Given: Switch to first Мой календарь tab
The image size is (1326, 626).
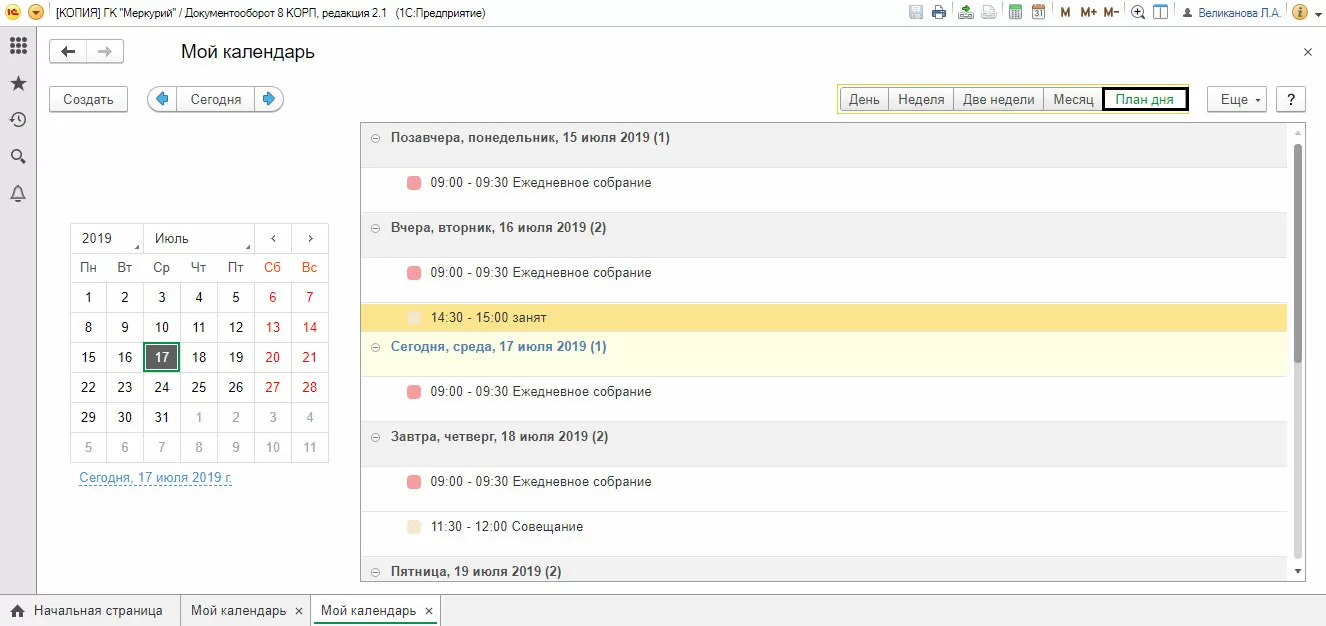Looking at the screenshot, I should point(238,610).
